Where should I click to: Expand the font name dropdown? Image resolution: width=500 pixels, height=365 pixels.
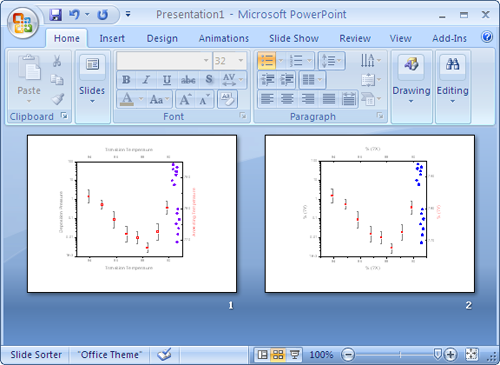206,61
